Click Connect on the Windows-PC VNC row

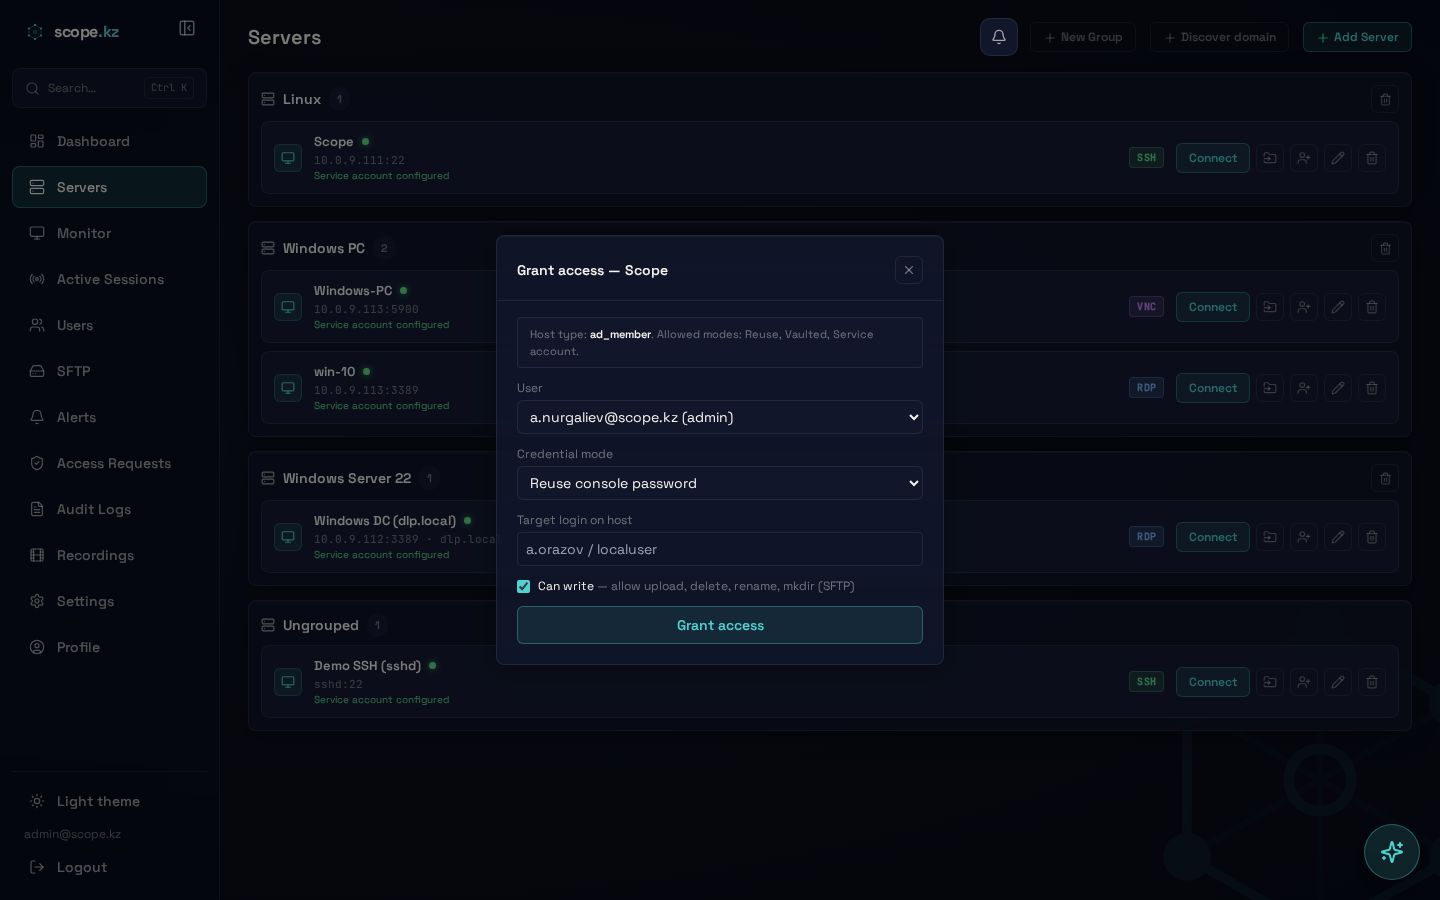(1212, 307)
